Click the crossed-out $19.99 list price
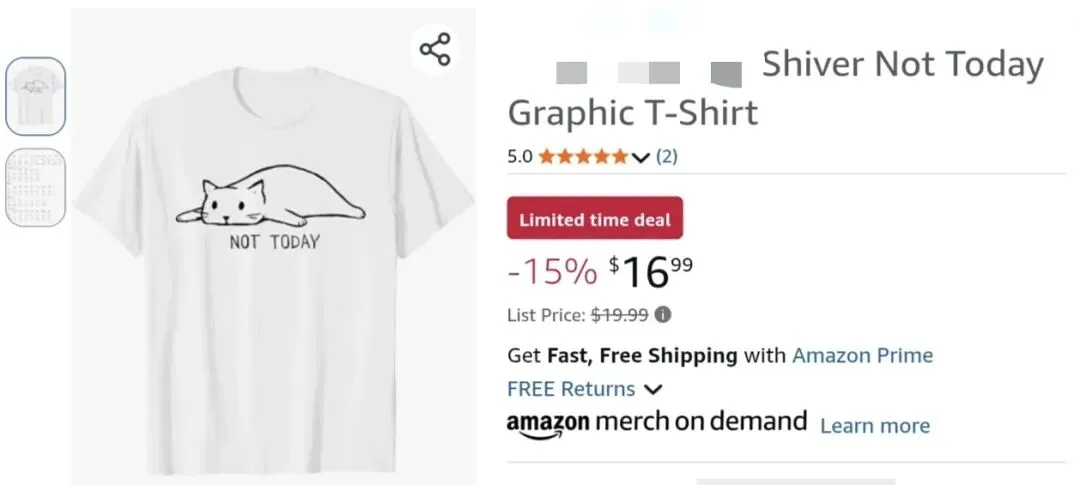 [x=619, y=315]
